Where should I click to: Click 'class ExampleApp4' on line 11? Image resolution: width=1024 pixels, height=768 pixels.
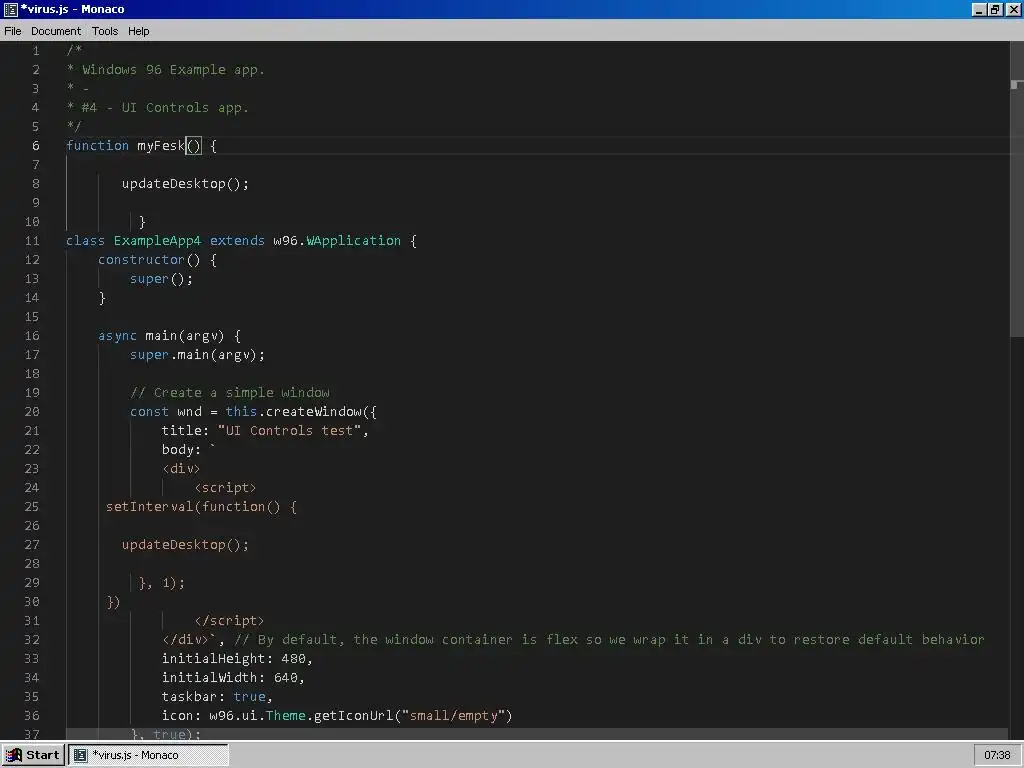[133, 240]
